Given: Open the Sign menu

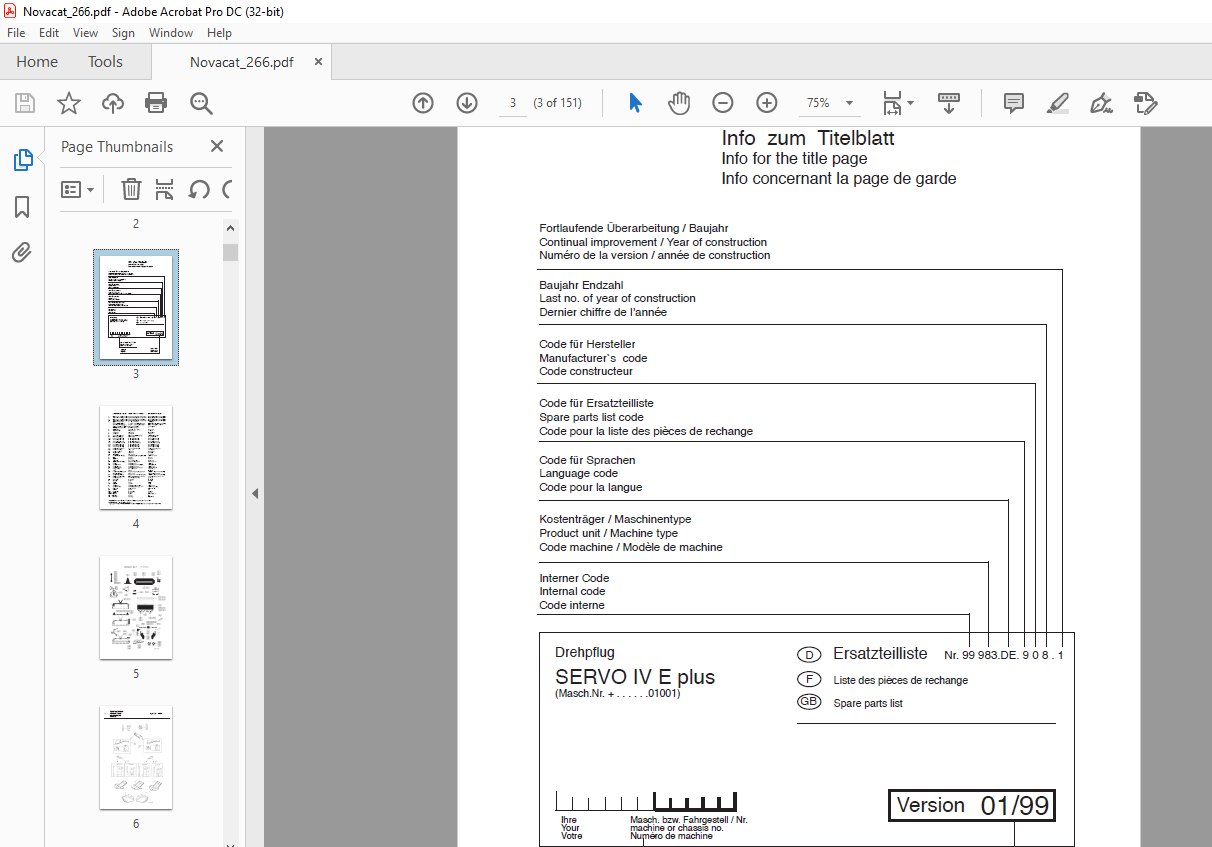Looking at the screenshot, I should coord(123,33).
